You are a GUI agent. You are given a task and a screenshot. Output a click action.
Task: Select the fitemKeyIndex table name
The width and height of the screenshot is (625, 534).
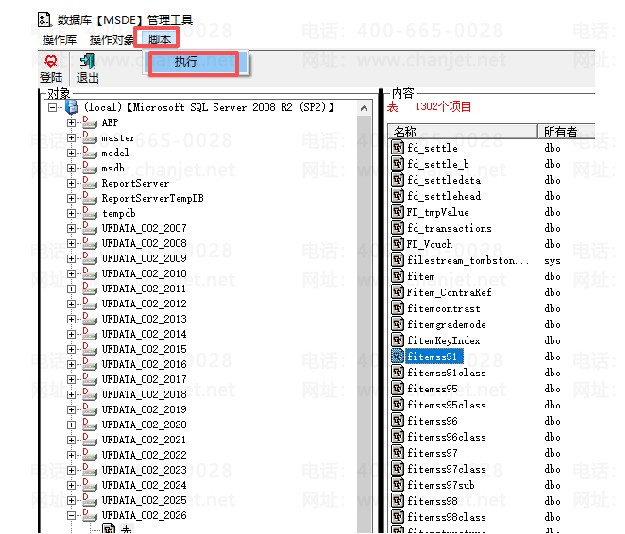[x=443, y=340]
